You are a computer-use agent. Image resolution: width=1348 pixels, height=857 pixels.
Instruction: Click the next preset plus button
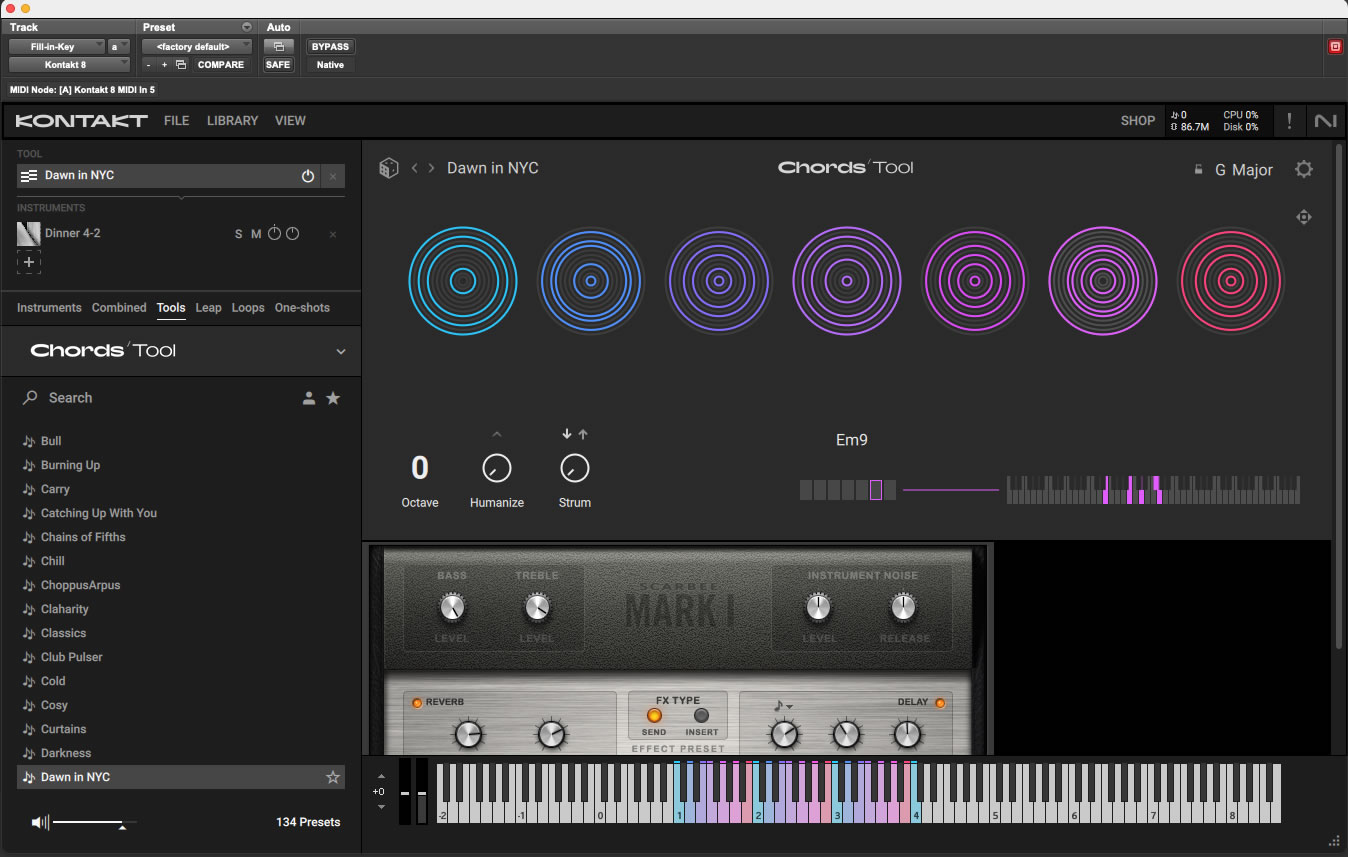click(164, 65)
